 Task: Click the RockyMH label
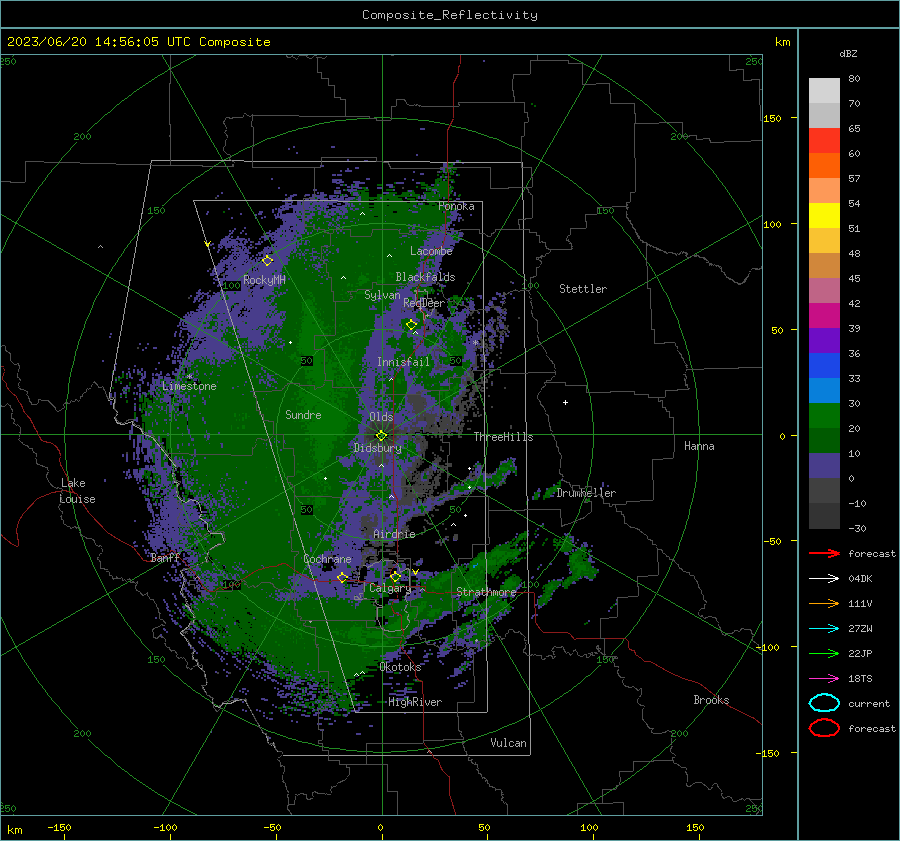pos(264,280)
